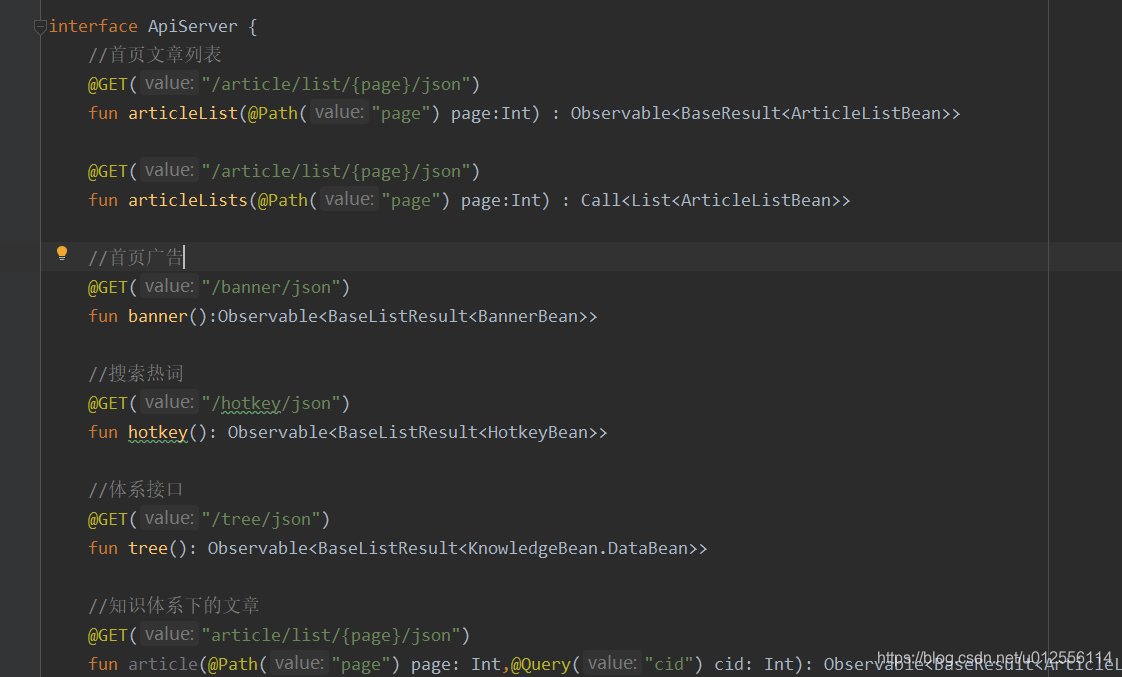Select the @Path annotation in articleLists

click(x=283, y=199)
